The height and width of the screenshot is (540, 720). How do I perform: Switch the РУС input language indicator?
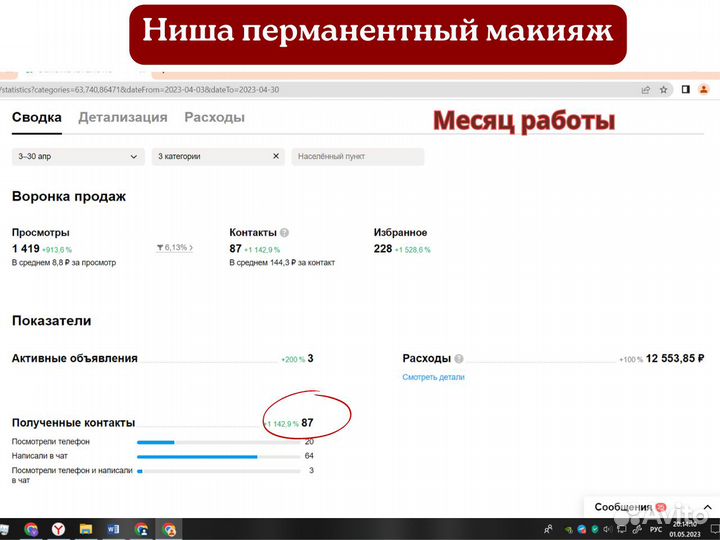(656, 529)
